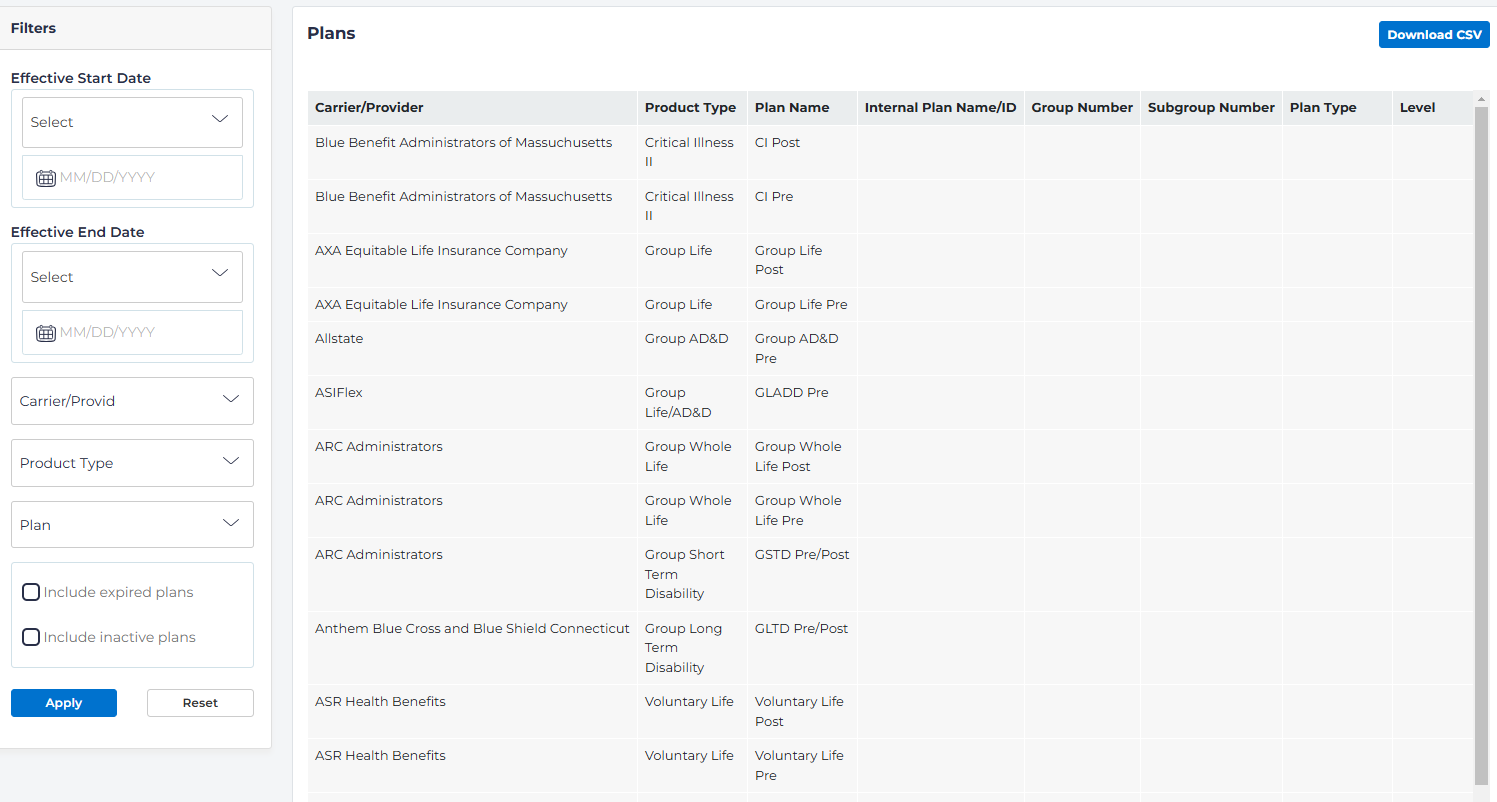Open Effective Start Date Select dropdown
Image resolution: width=1497 pixels, height=802 pixels.
tap(132, 122)
